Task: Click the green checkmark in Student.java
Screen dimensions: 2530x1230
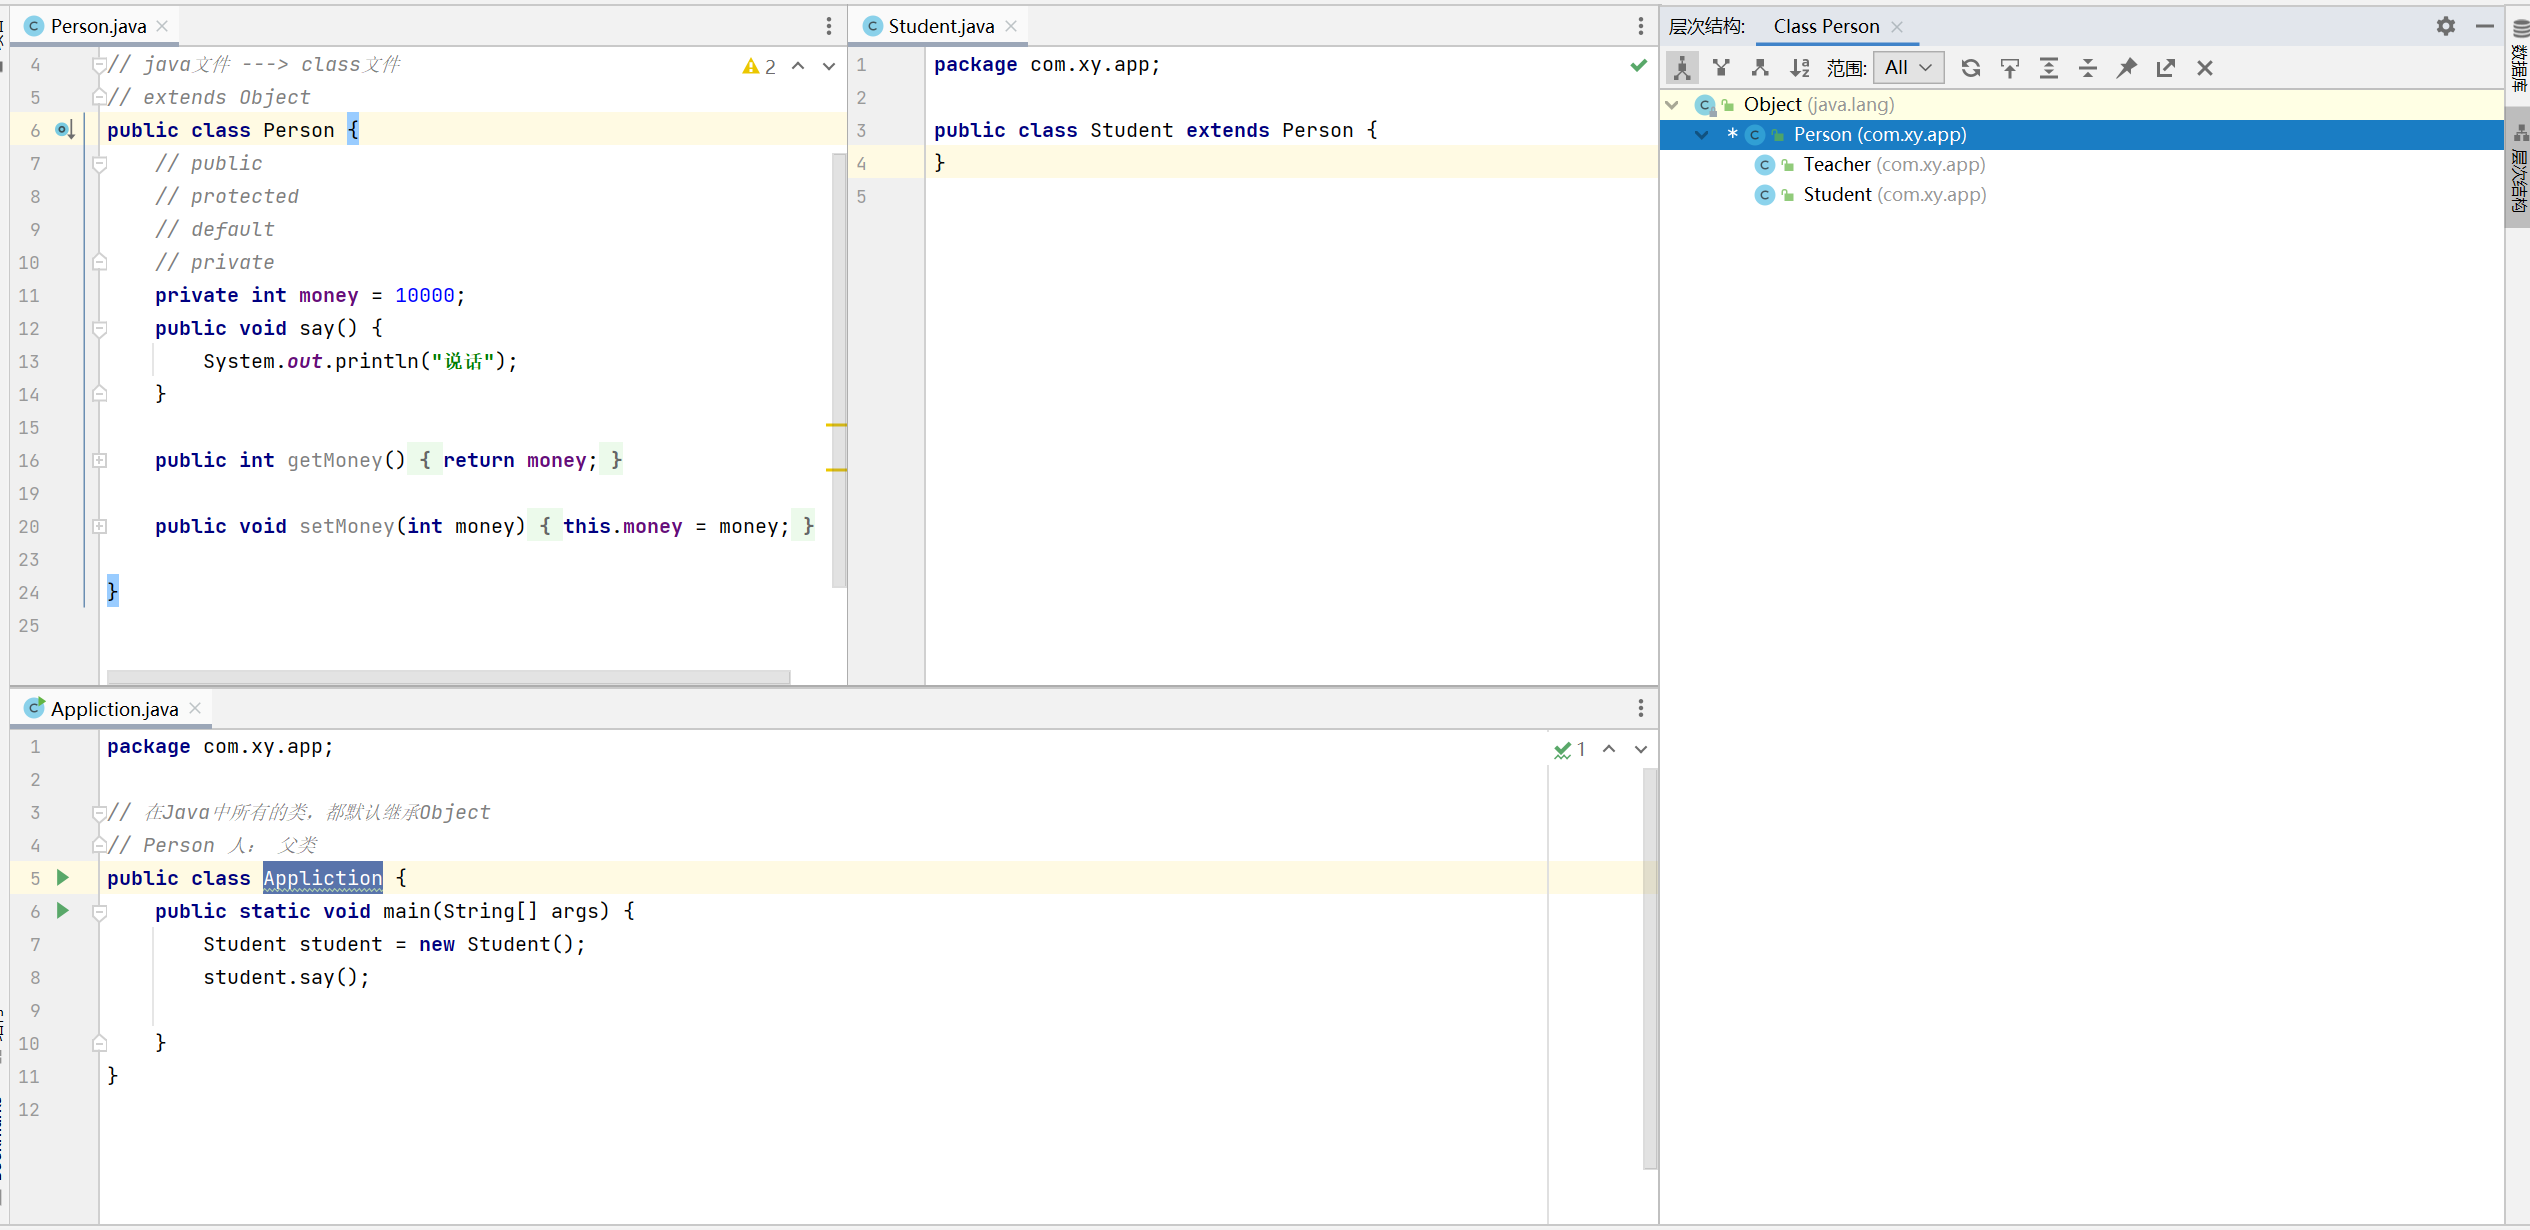Action: [x=1638, y=65]
